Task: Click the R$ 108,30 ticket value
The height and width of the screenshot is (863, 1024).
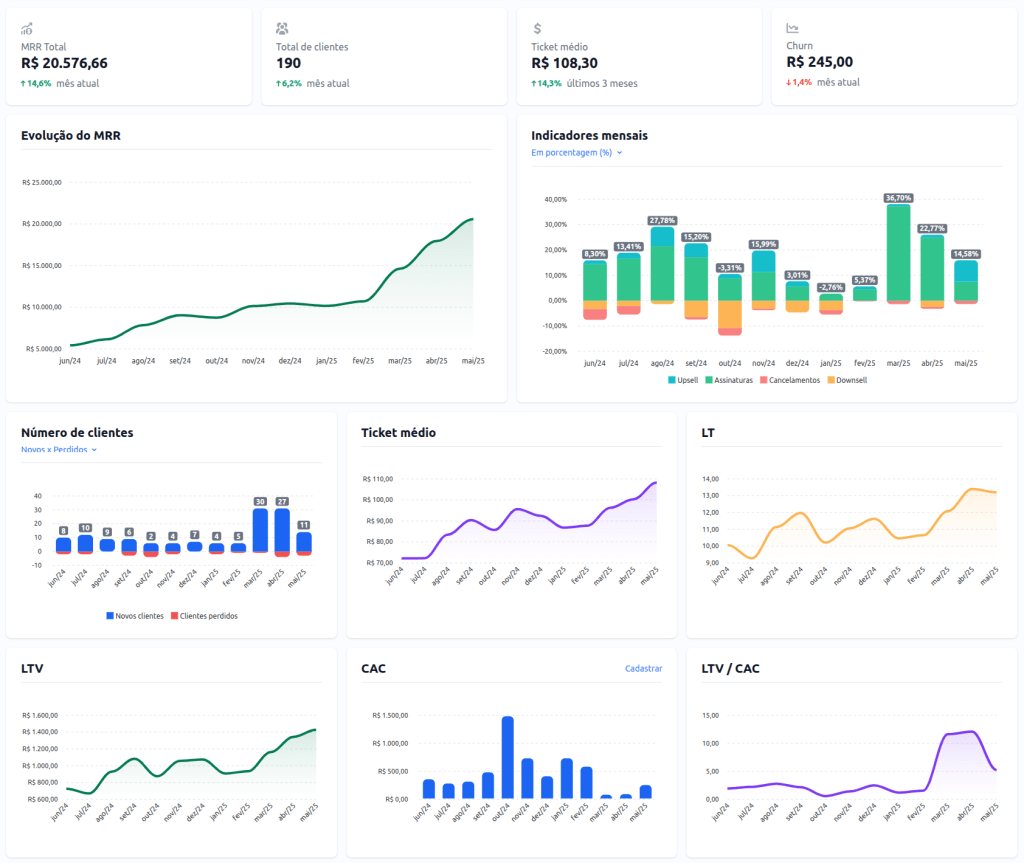Action: (x=564, y=63)
